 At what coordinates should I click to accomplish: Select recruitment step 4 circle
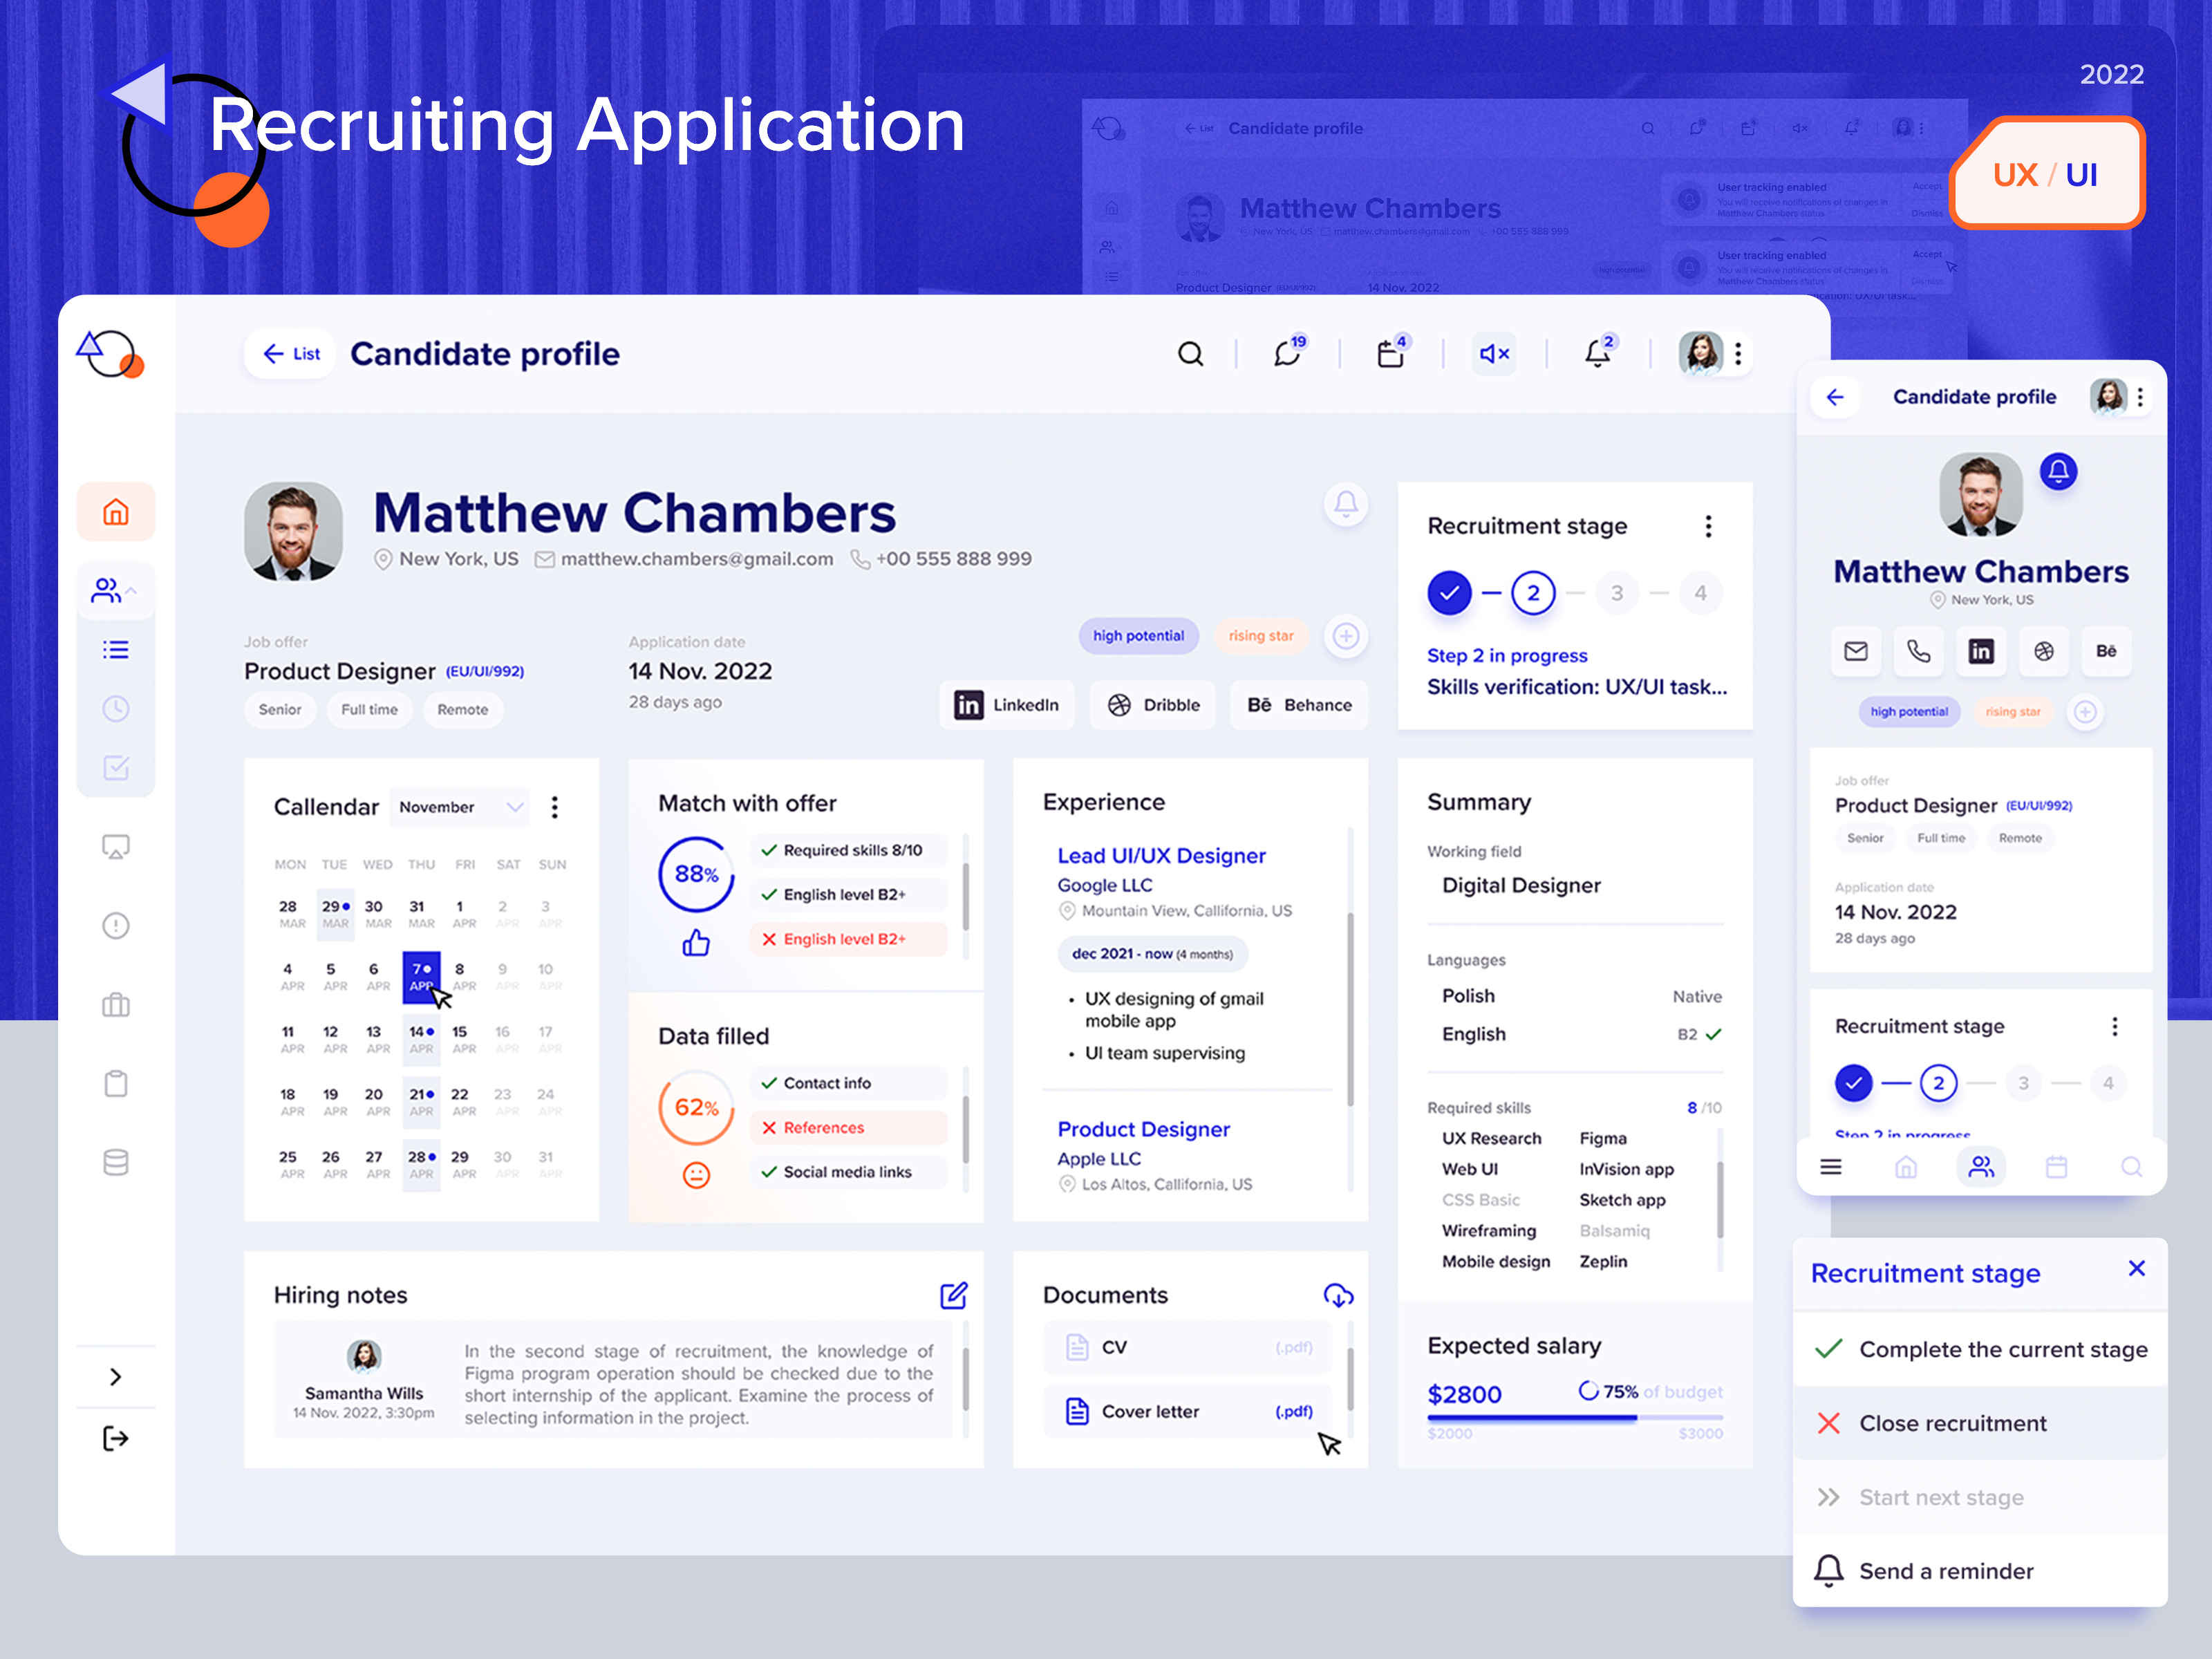[x=1700, y=593]
